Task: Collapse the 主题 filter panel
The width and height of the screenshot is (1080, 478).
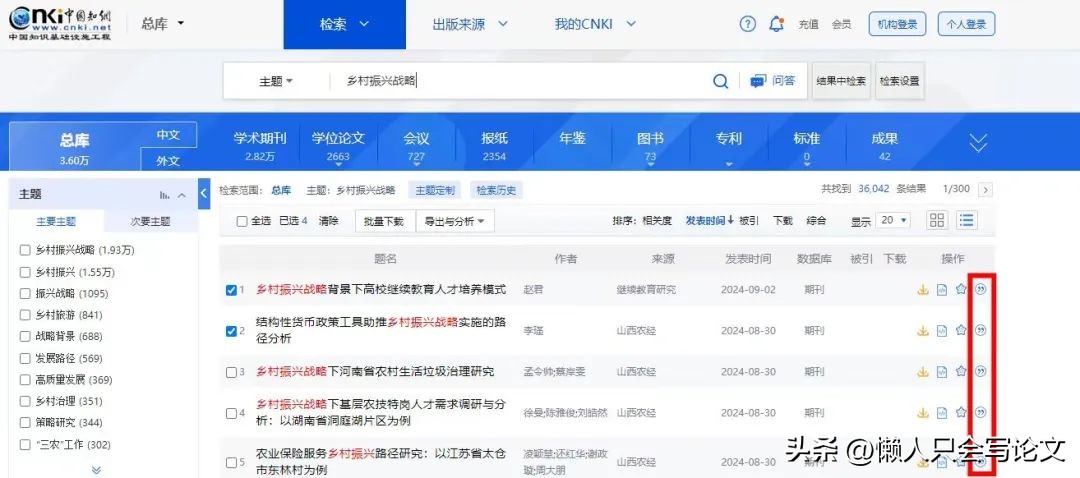Action: [x=182, y=196]
